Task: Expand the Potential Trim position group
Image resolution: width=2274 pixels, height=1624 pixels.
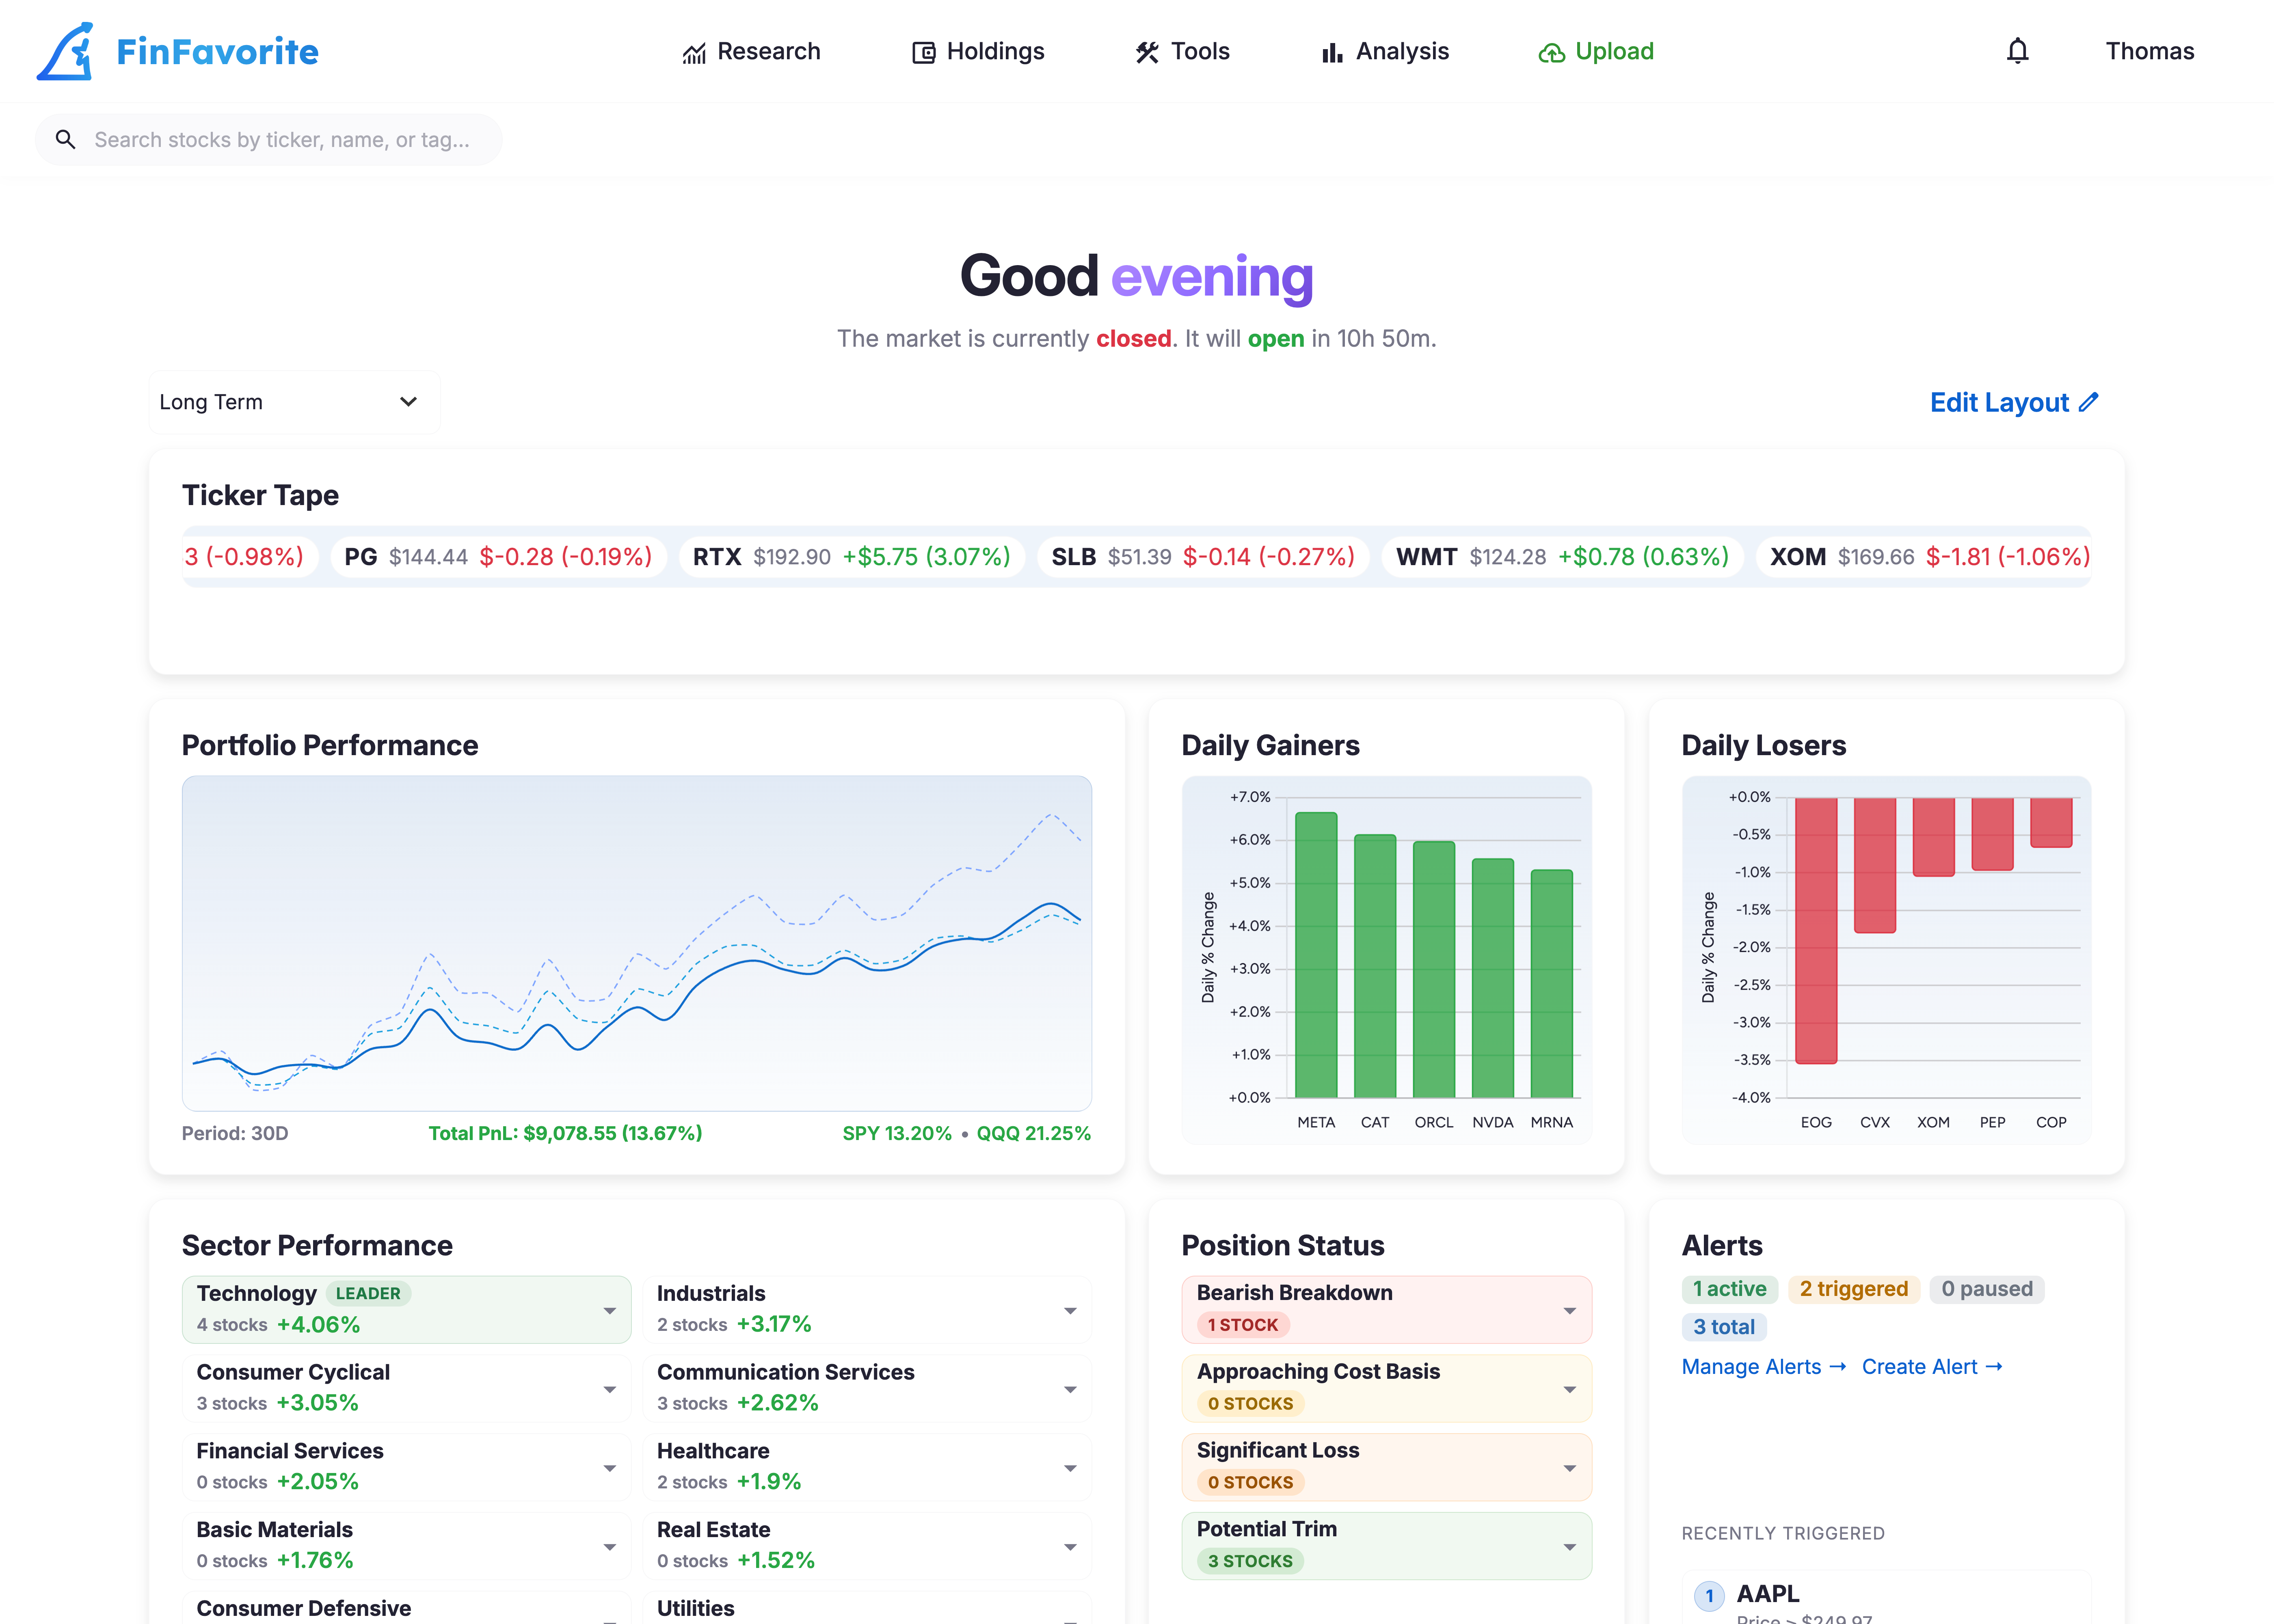Action: click(x=1569, y=1547)
